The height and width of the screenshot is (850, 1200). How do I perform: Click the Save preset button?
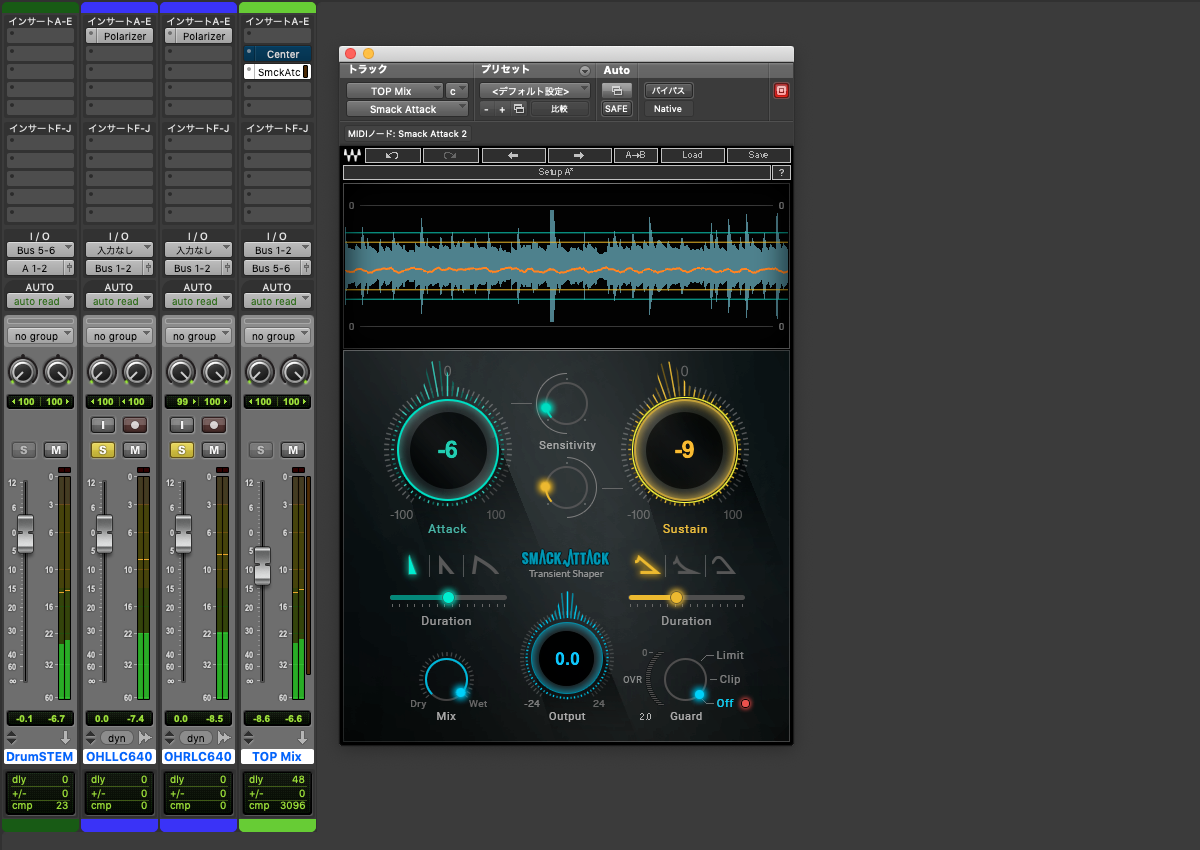[759, 155]
